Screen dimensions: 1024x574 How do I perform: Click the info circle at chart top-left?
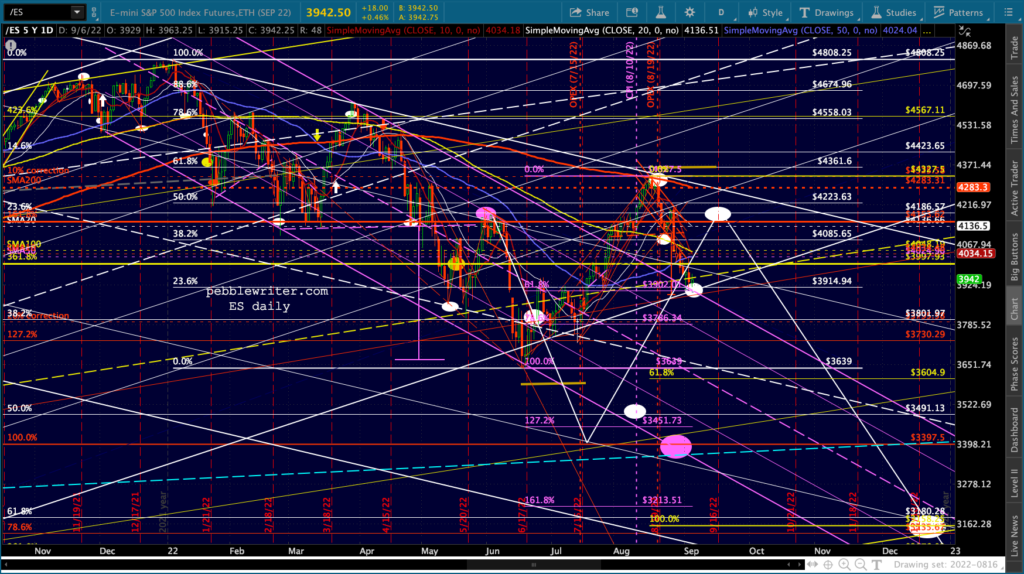[x=11, y=46]
